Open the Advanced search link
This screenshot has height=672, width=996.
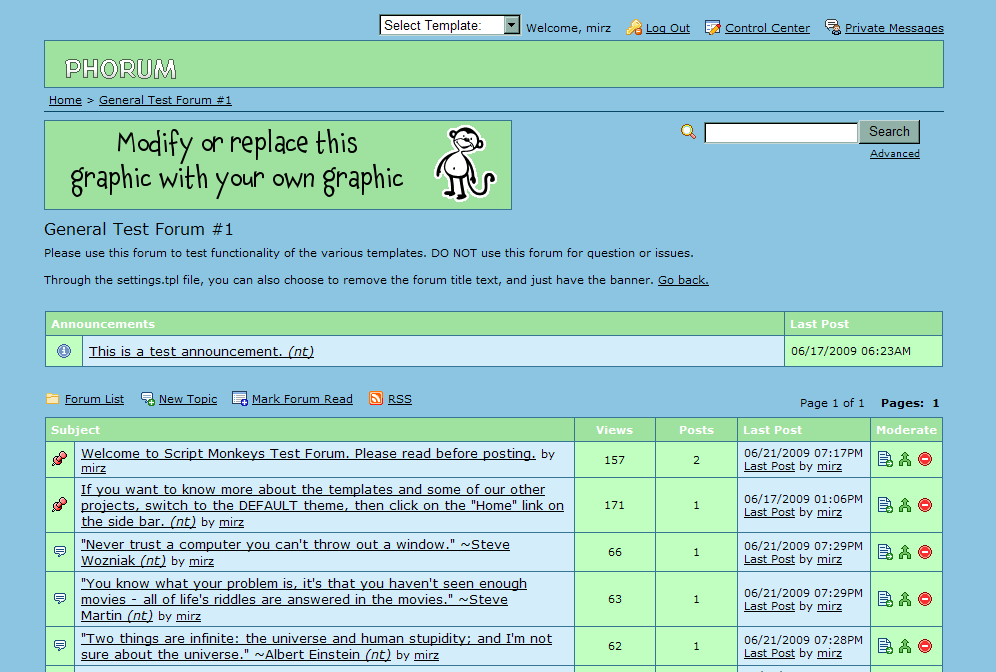click(x=894, y=154)
